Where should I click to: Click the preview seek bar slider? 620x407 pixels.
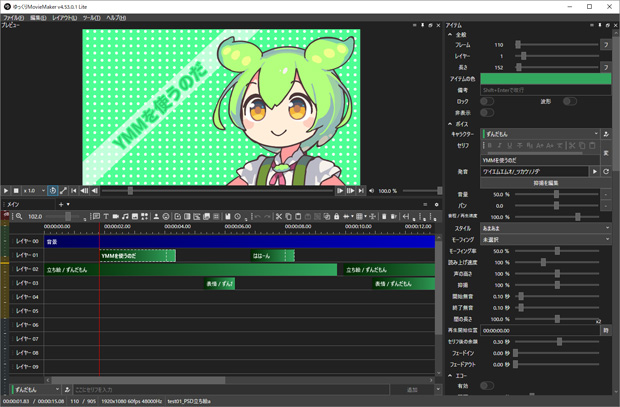[x=217, y=191]
